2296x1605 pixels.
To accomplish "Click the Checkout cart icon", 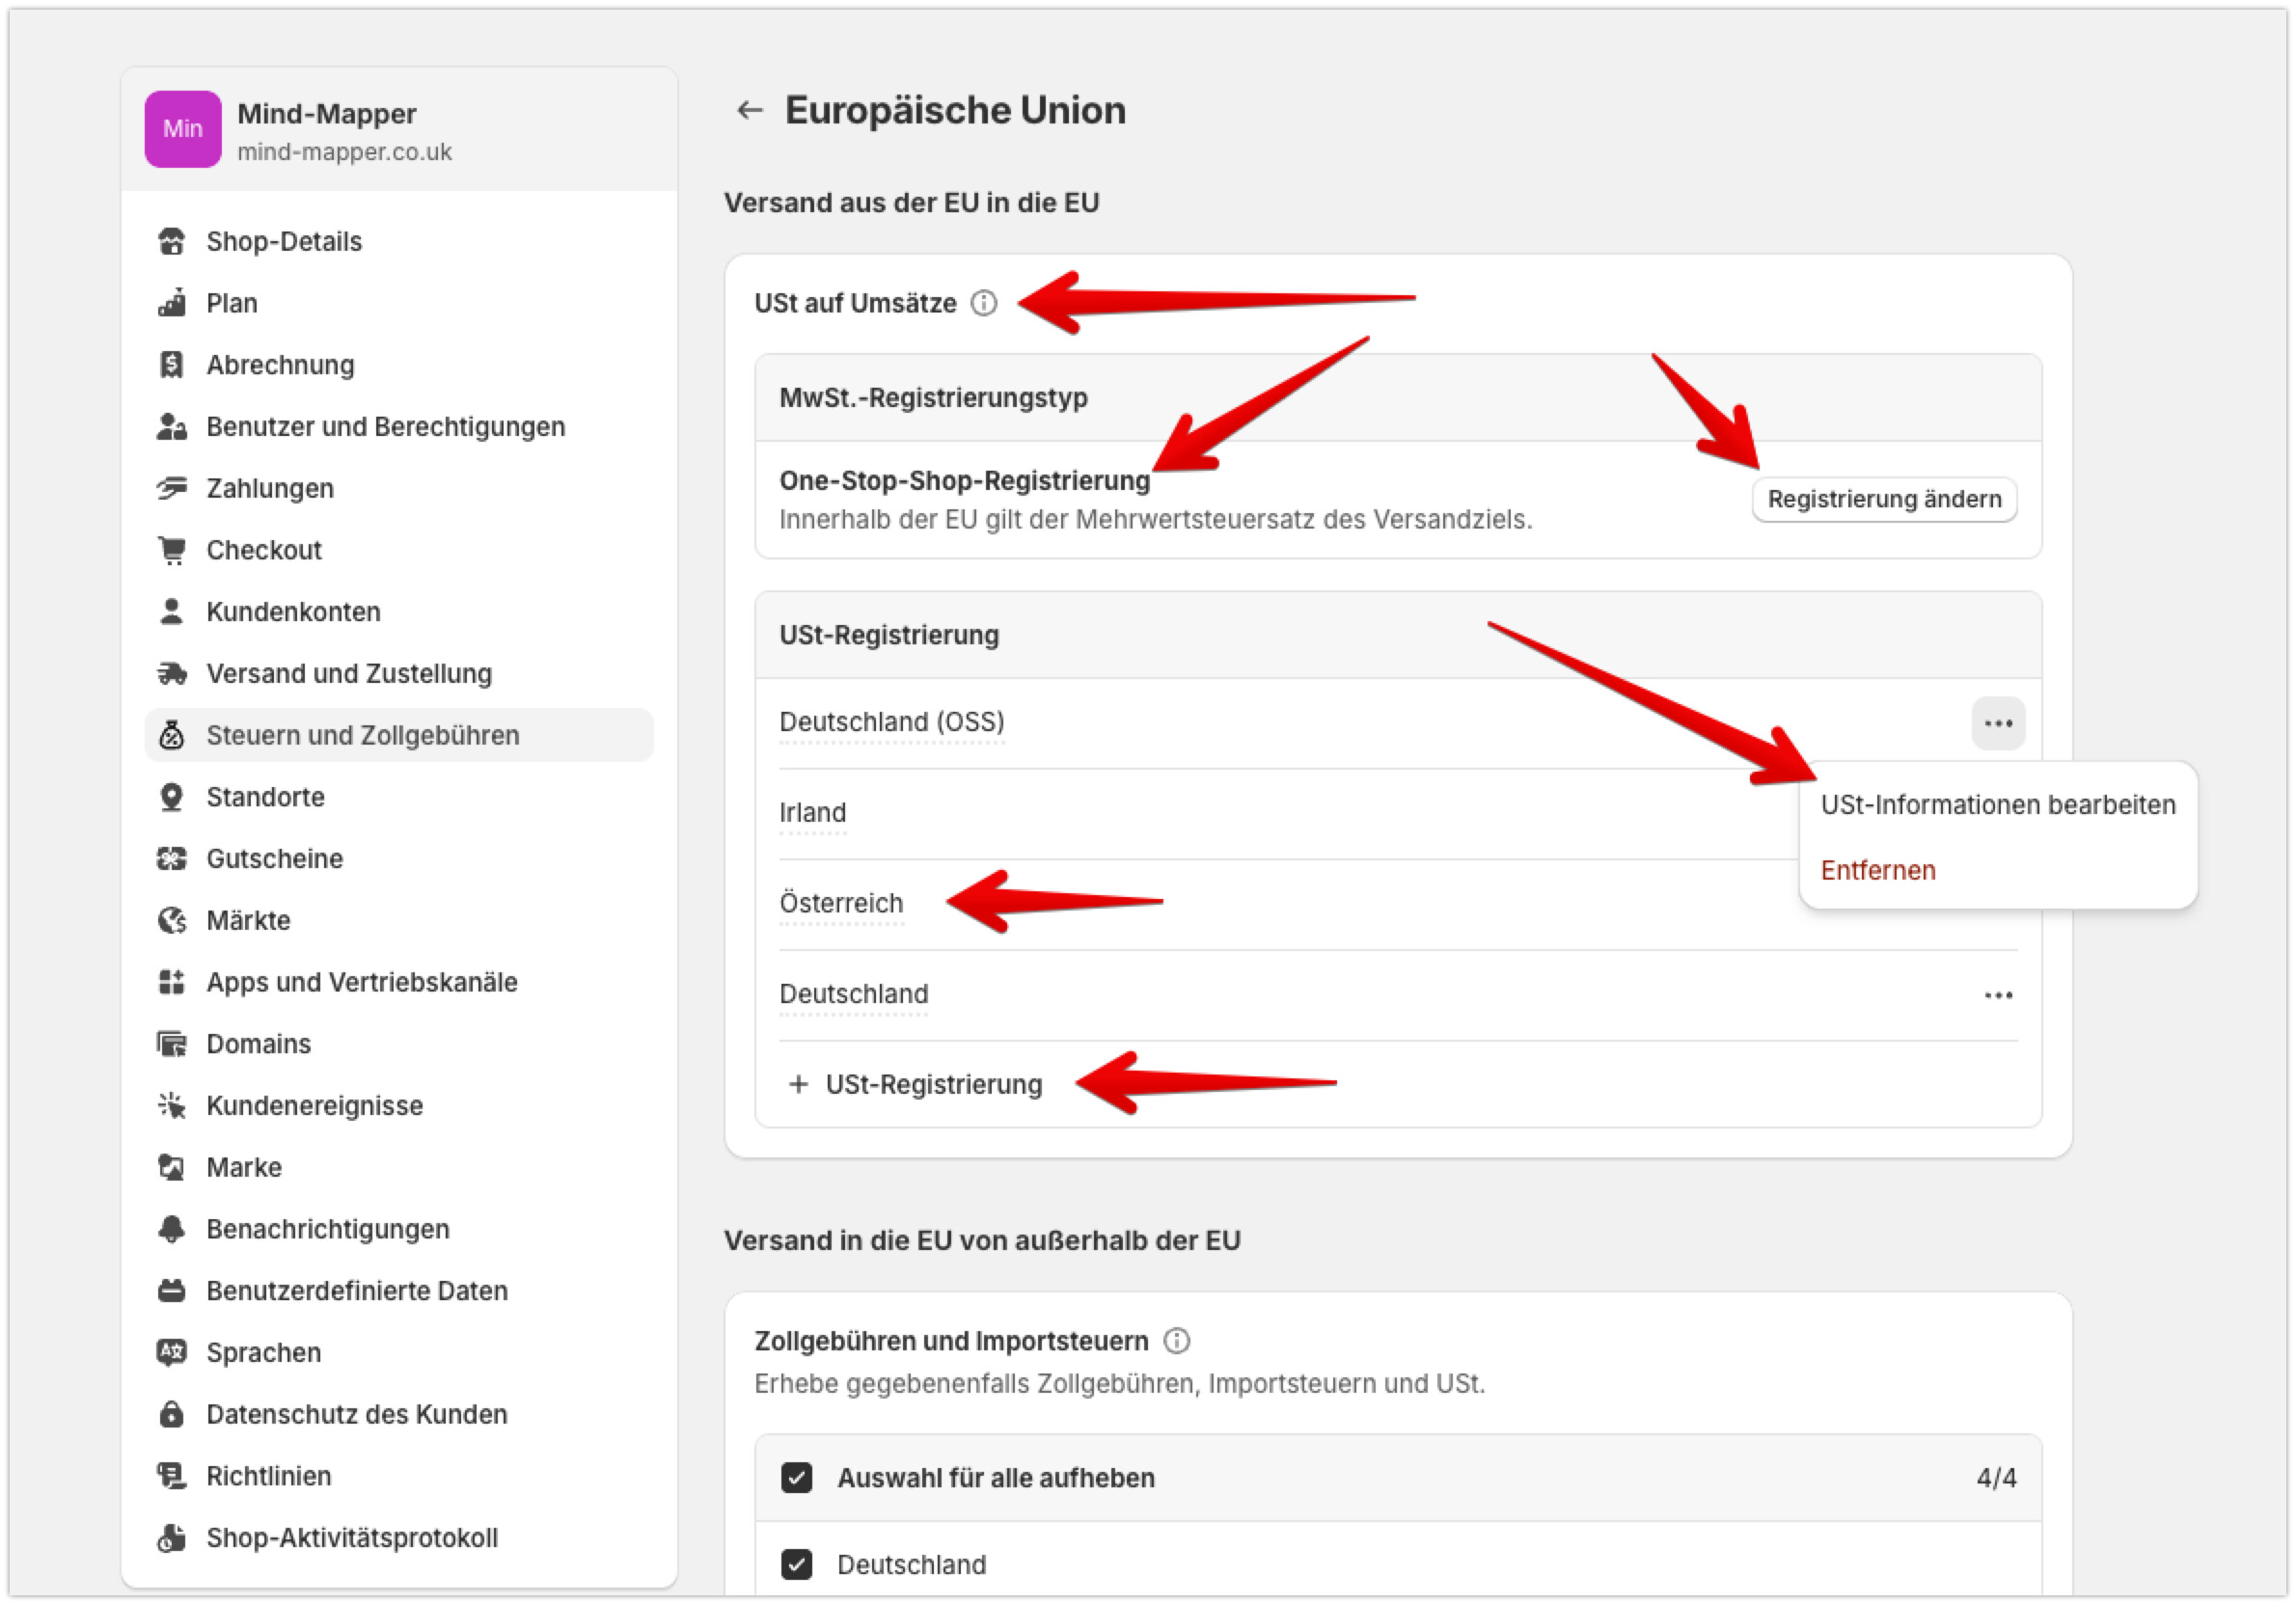I will 172,550.
